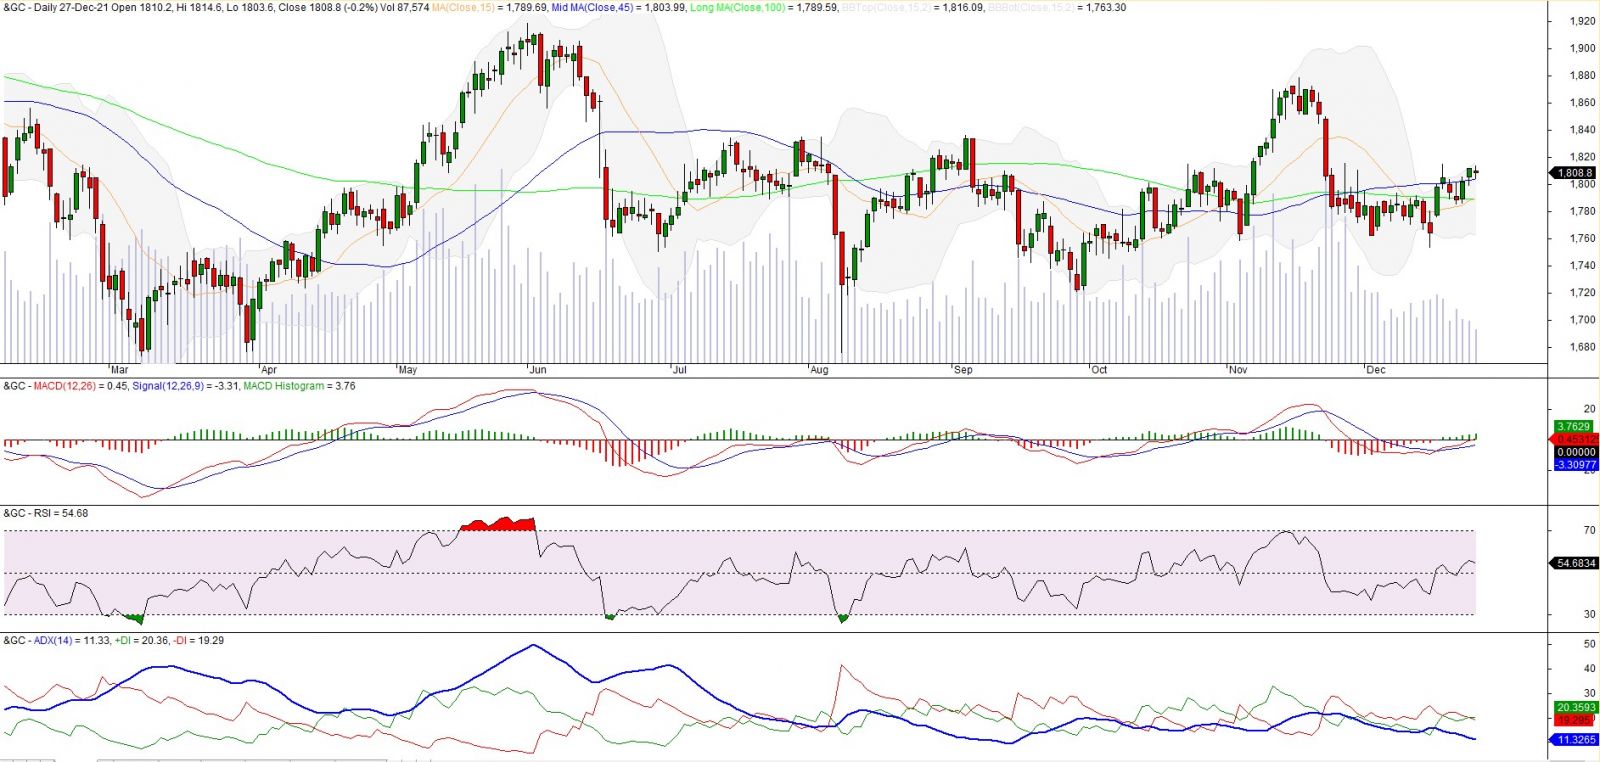The image size is (1600, 762).
Task: Click the 'Apr' month label on the time axis
Action: coord(268,370)
